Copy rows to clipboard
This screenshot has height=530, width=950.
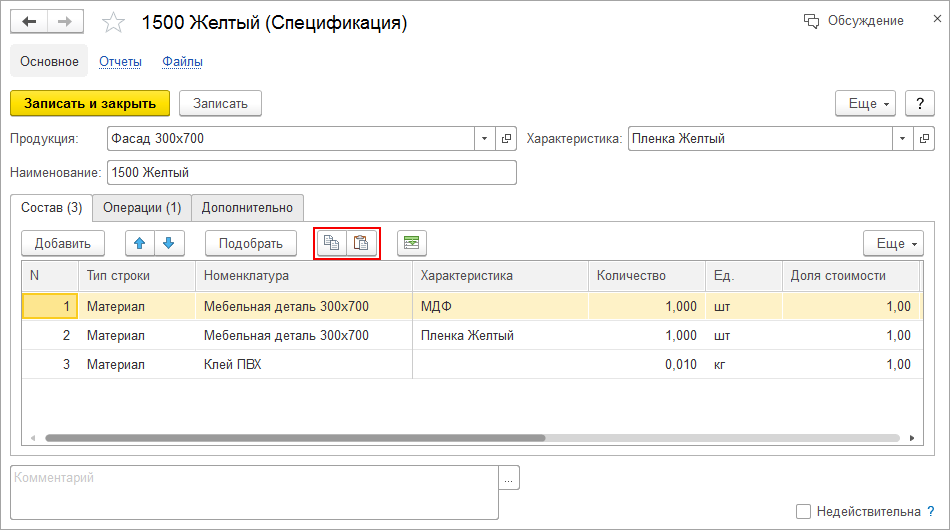point(331,243)
